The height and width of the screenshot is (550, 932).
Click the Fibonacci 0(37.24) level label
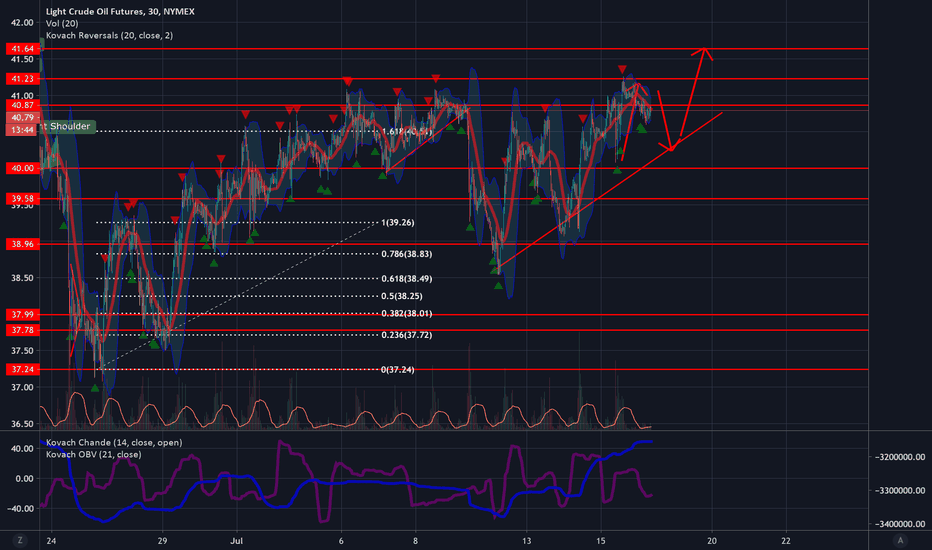[x=398, y=370]
